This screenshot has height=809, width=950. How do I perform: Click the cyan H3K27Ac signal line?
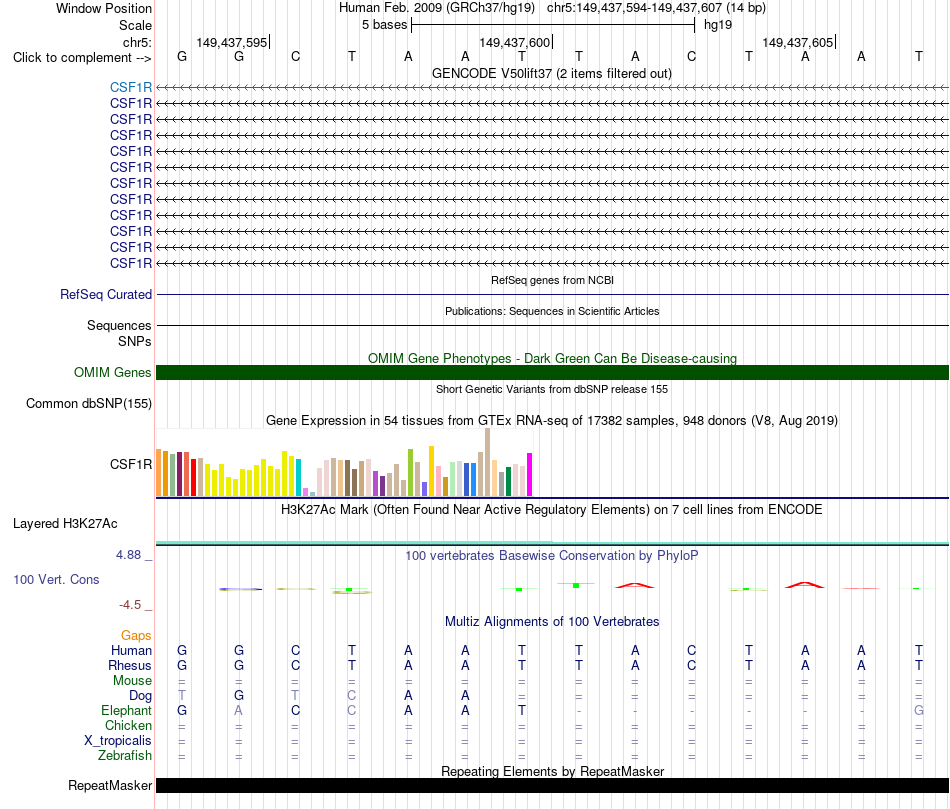[552, 542]
